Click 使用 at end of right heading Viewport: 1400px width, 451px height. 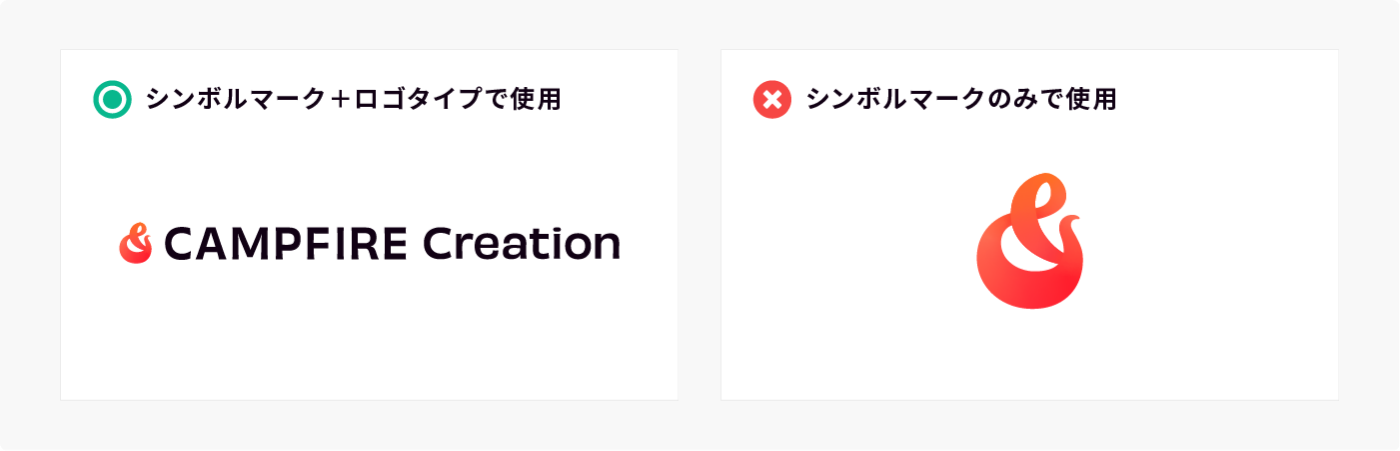[x=1091, y=99]
